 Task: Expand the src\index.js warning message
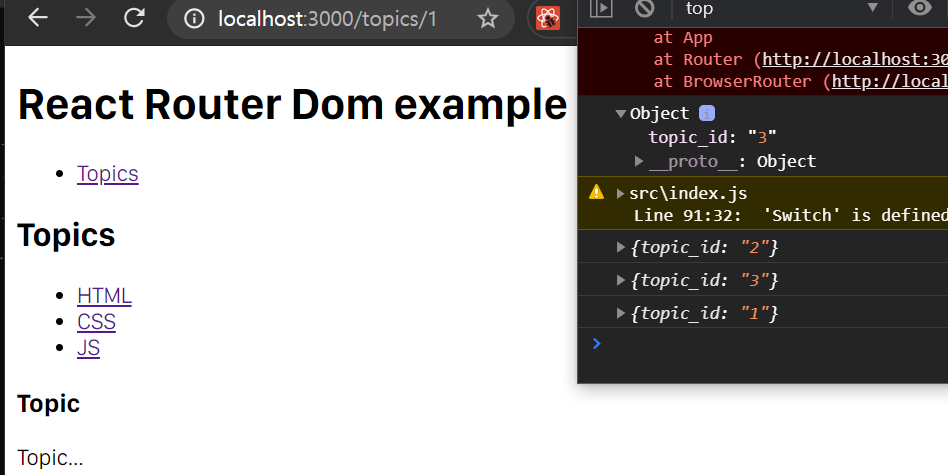click(620, 193)
